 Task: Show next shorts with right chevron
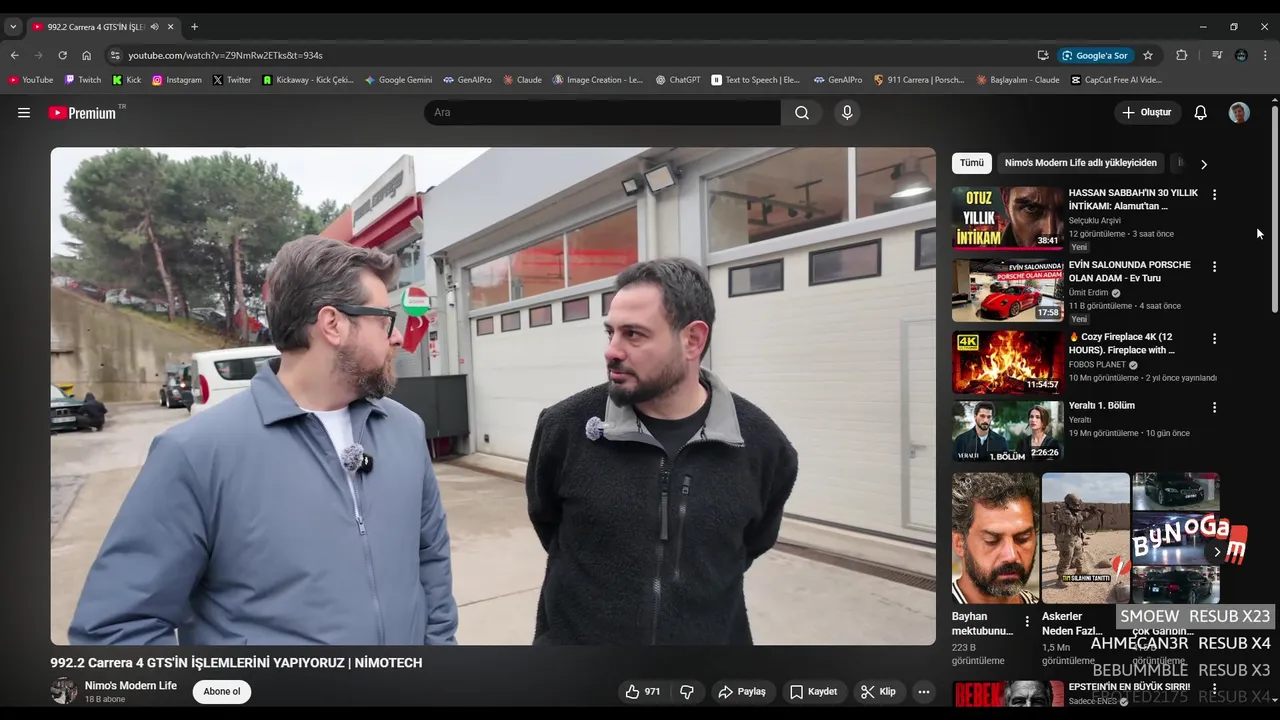click(x=1217, y=551)
